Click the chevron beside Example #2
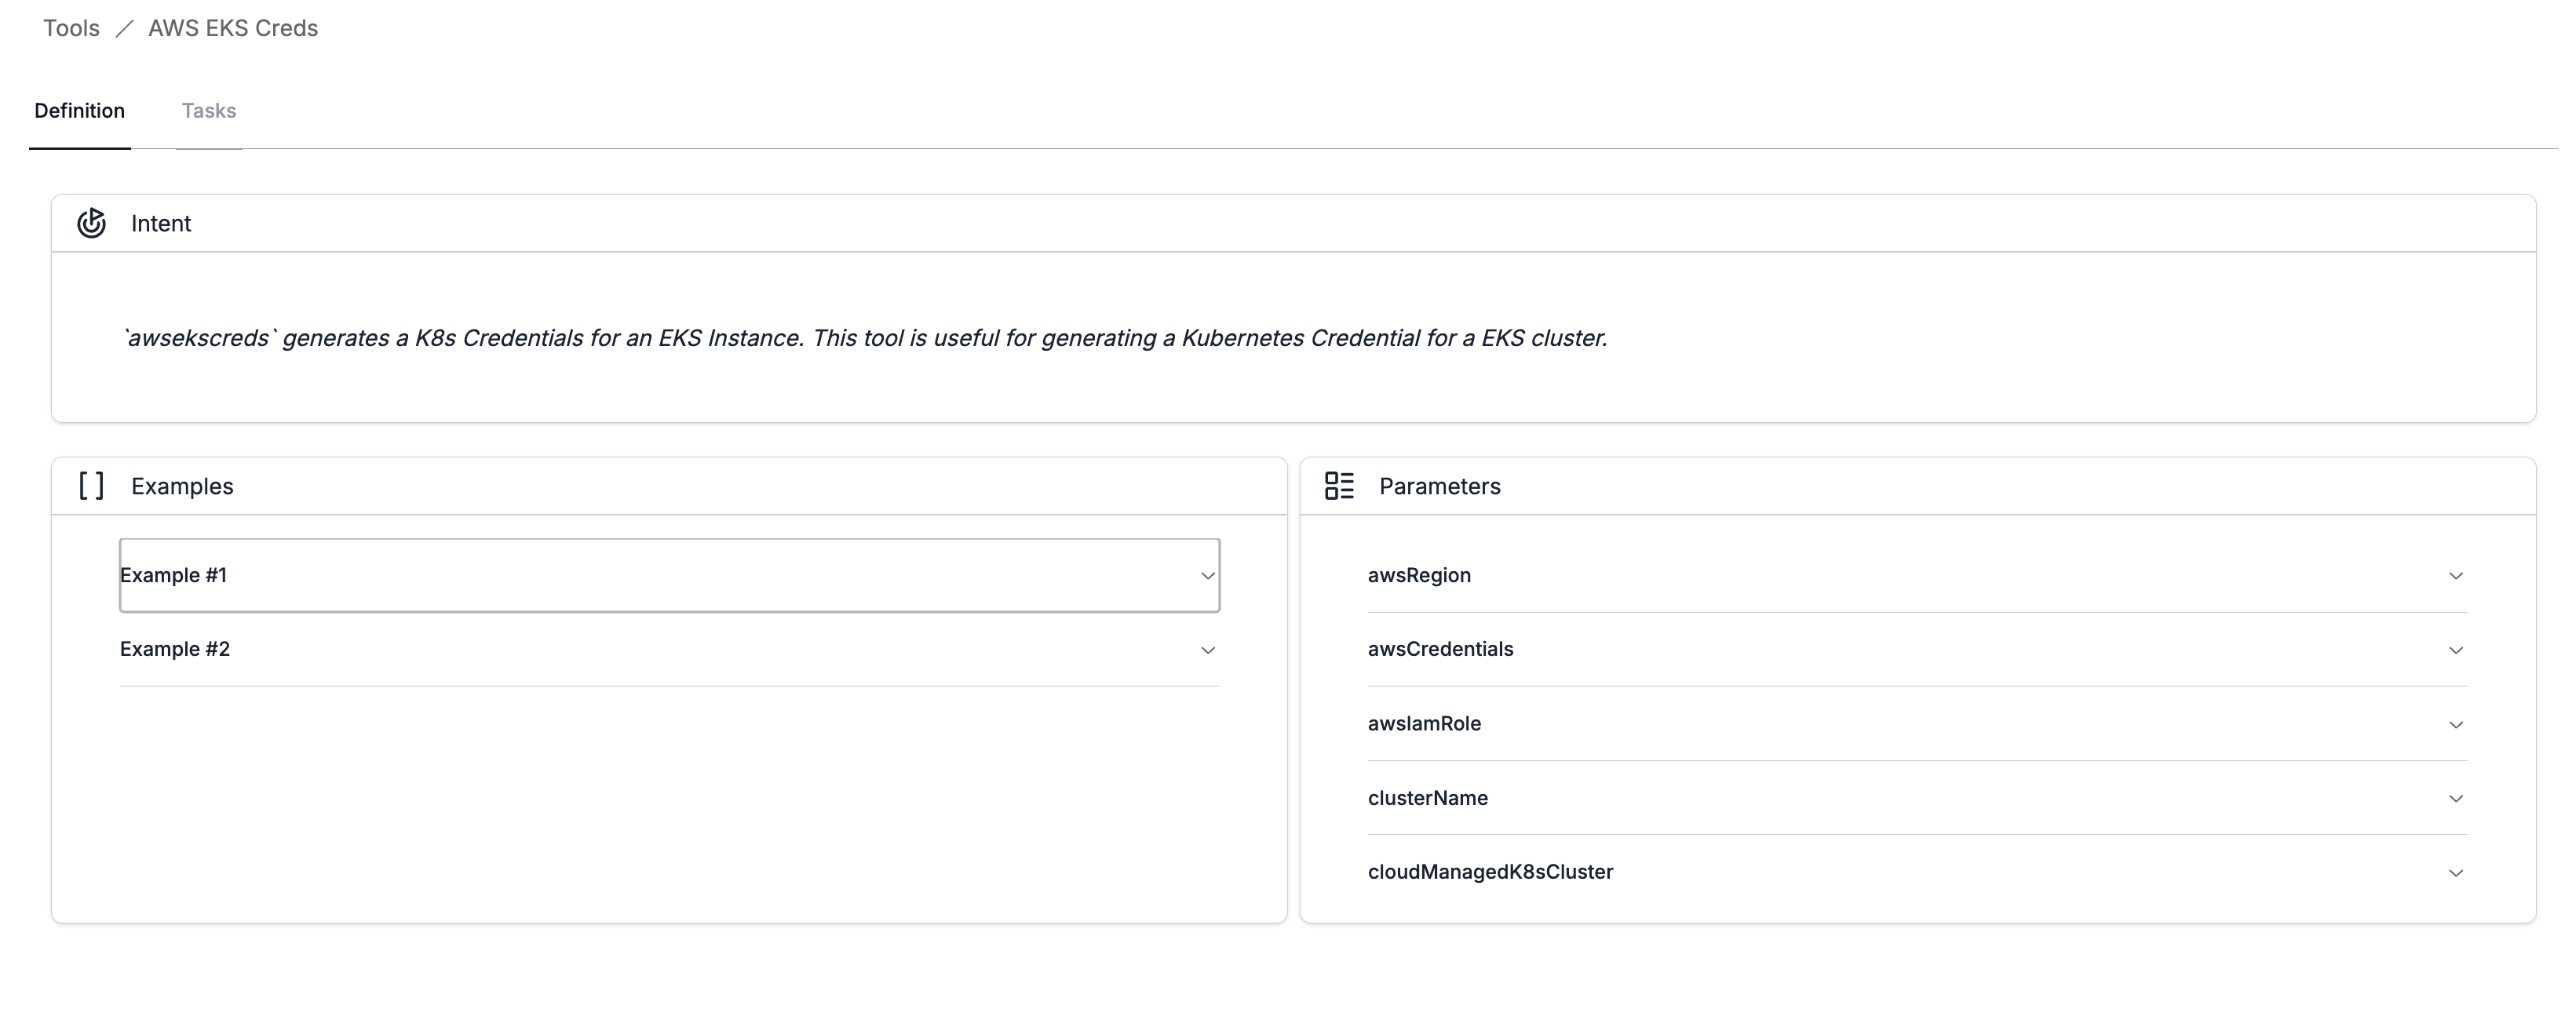2576x1009 pixels. (1208, 650)
